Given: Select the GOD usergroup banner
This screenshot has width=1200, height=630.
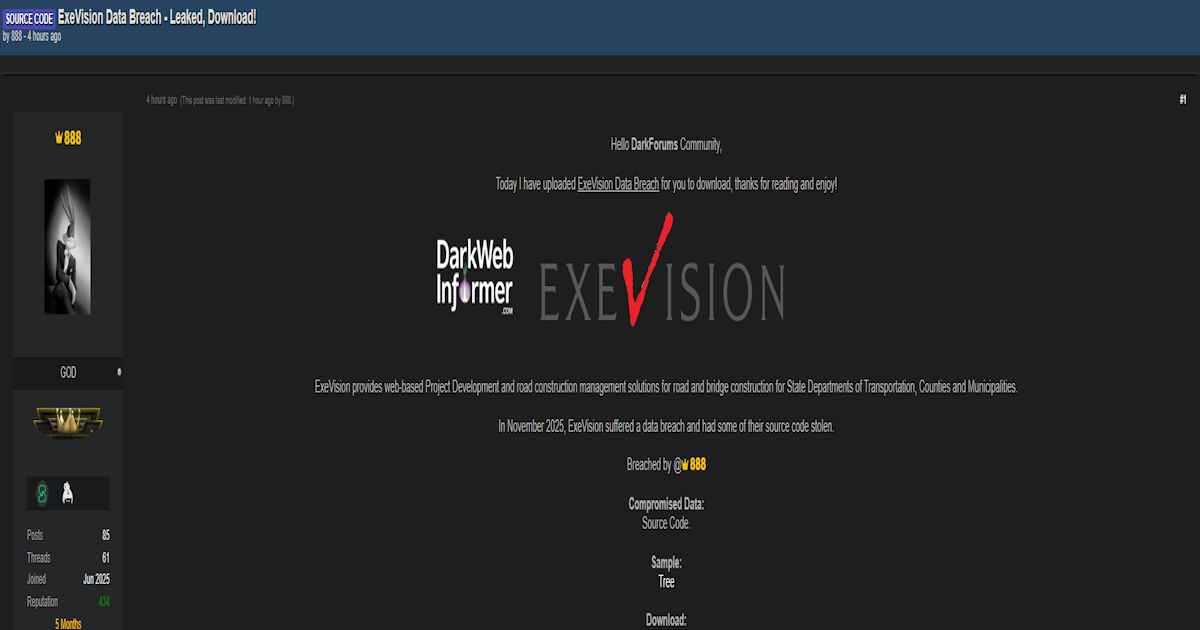Looking at the screenshot, I should (x=68, y=372).
